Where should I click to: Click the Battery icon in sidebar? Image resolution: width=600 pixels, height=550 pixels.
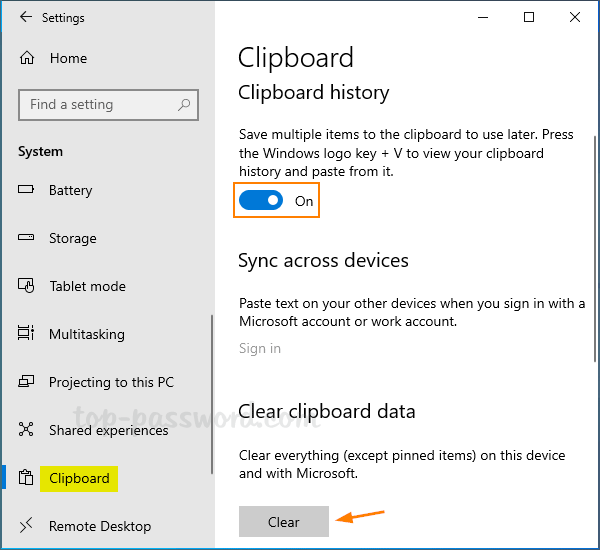(28, 190)
